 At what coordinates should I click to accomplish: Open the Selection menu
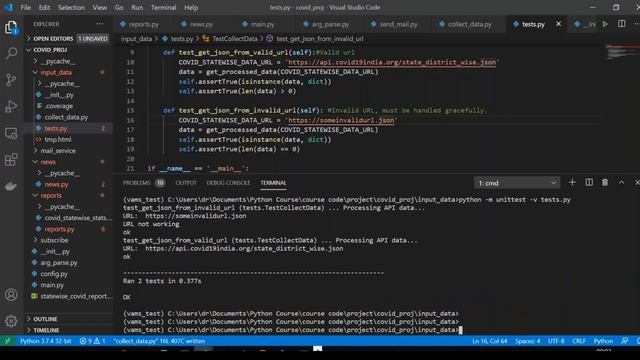pyautogui.click(x=71, y=7)
